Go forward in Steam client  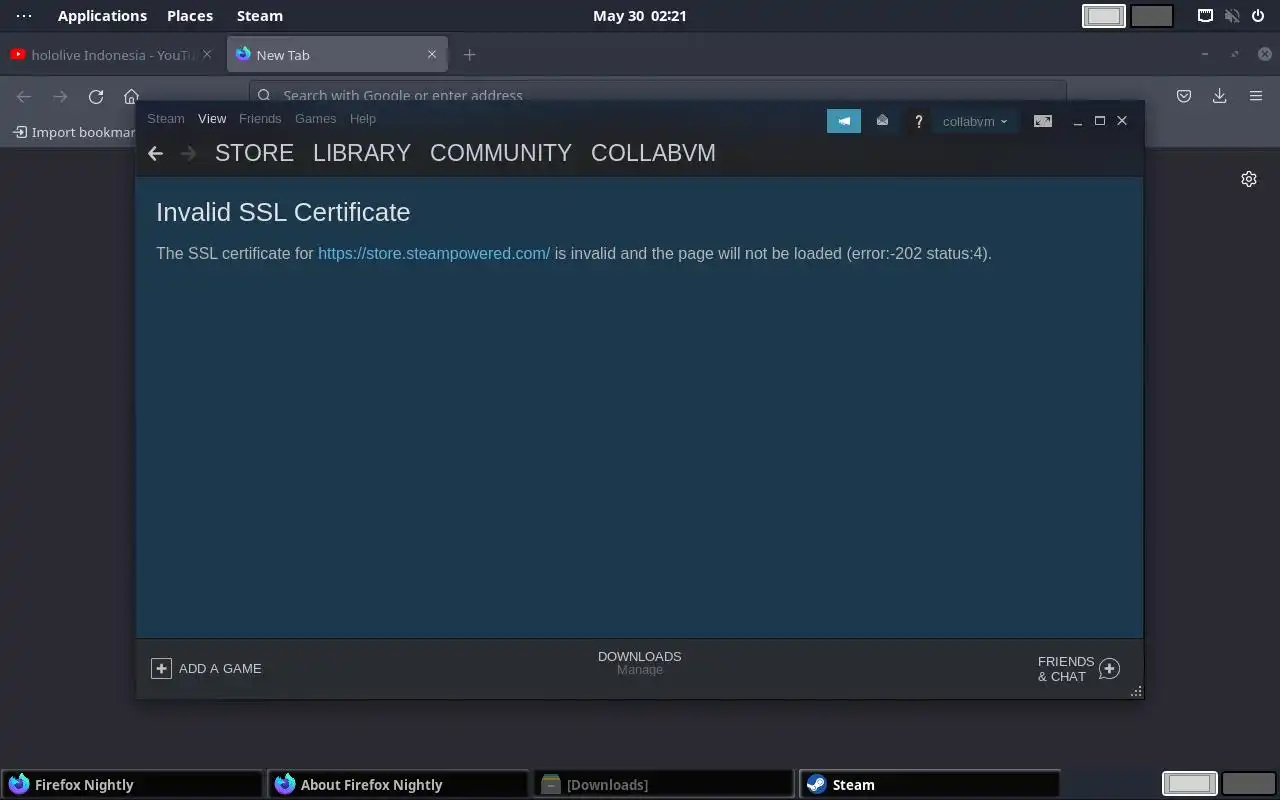pyautogui.click(x=188, y=153)
